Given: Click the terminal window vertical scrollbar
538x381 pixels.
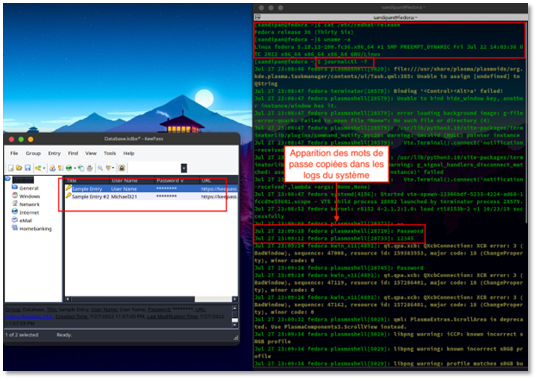Looking at the screenshot, I should [526, 124].
